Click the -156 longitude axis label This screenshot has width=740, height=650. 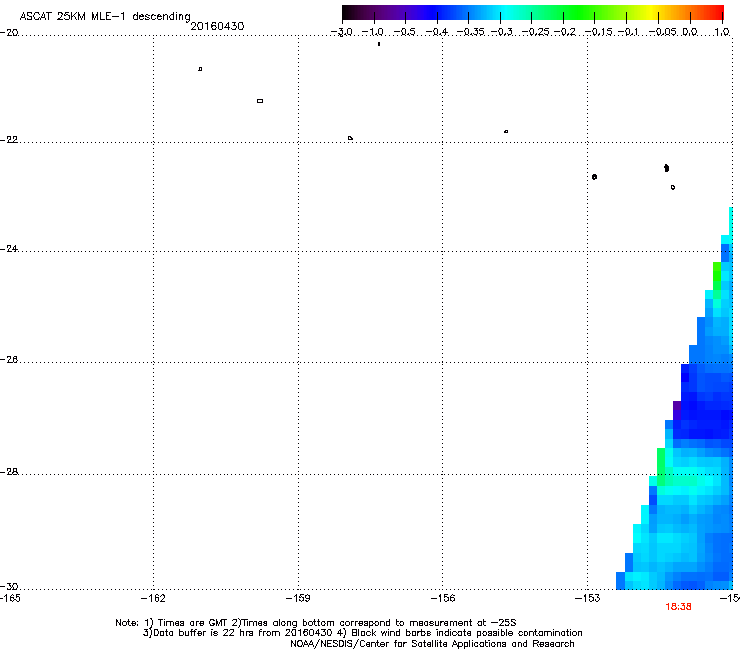pyautogui.click(x=443, y=599)
